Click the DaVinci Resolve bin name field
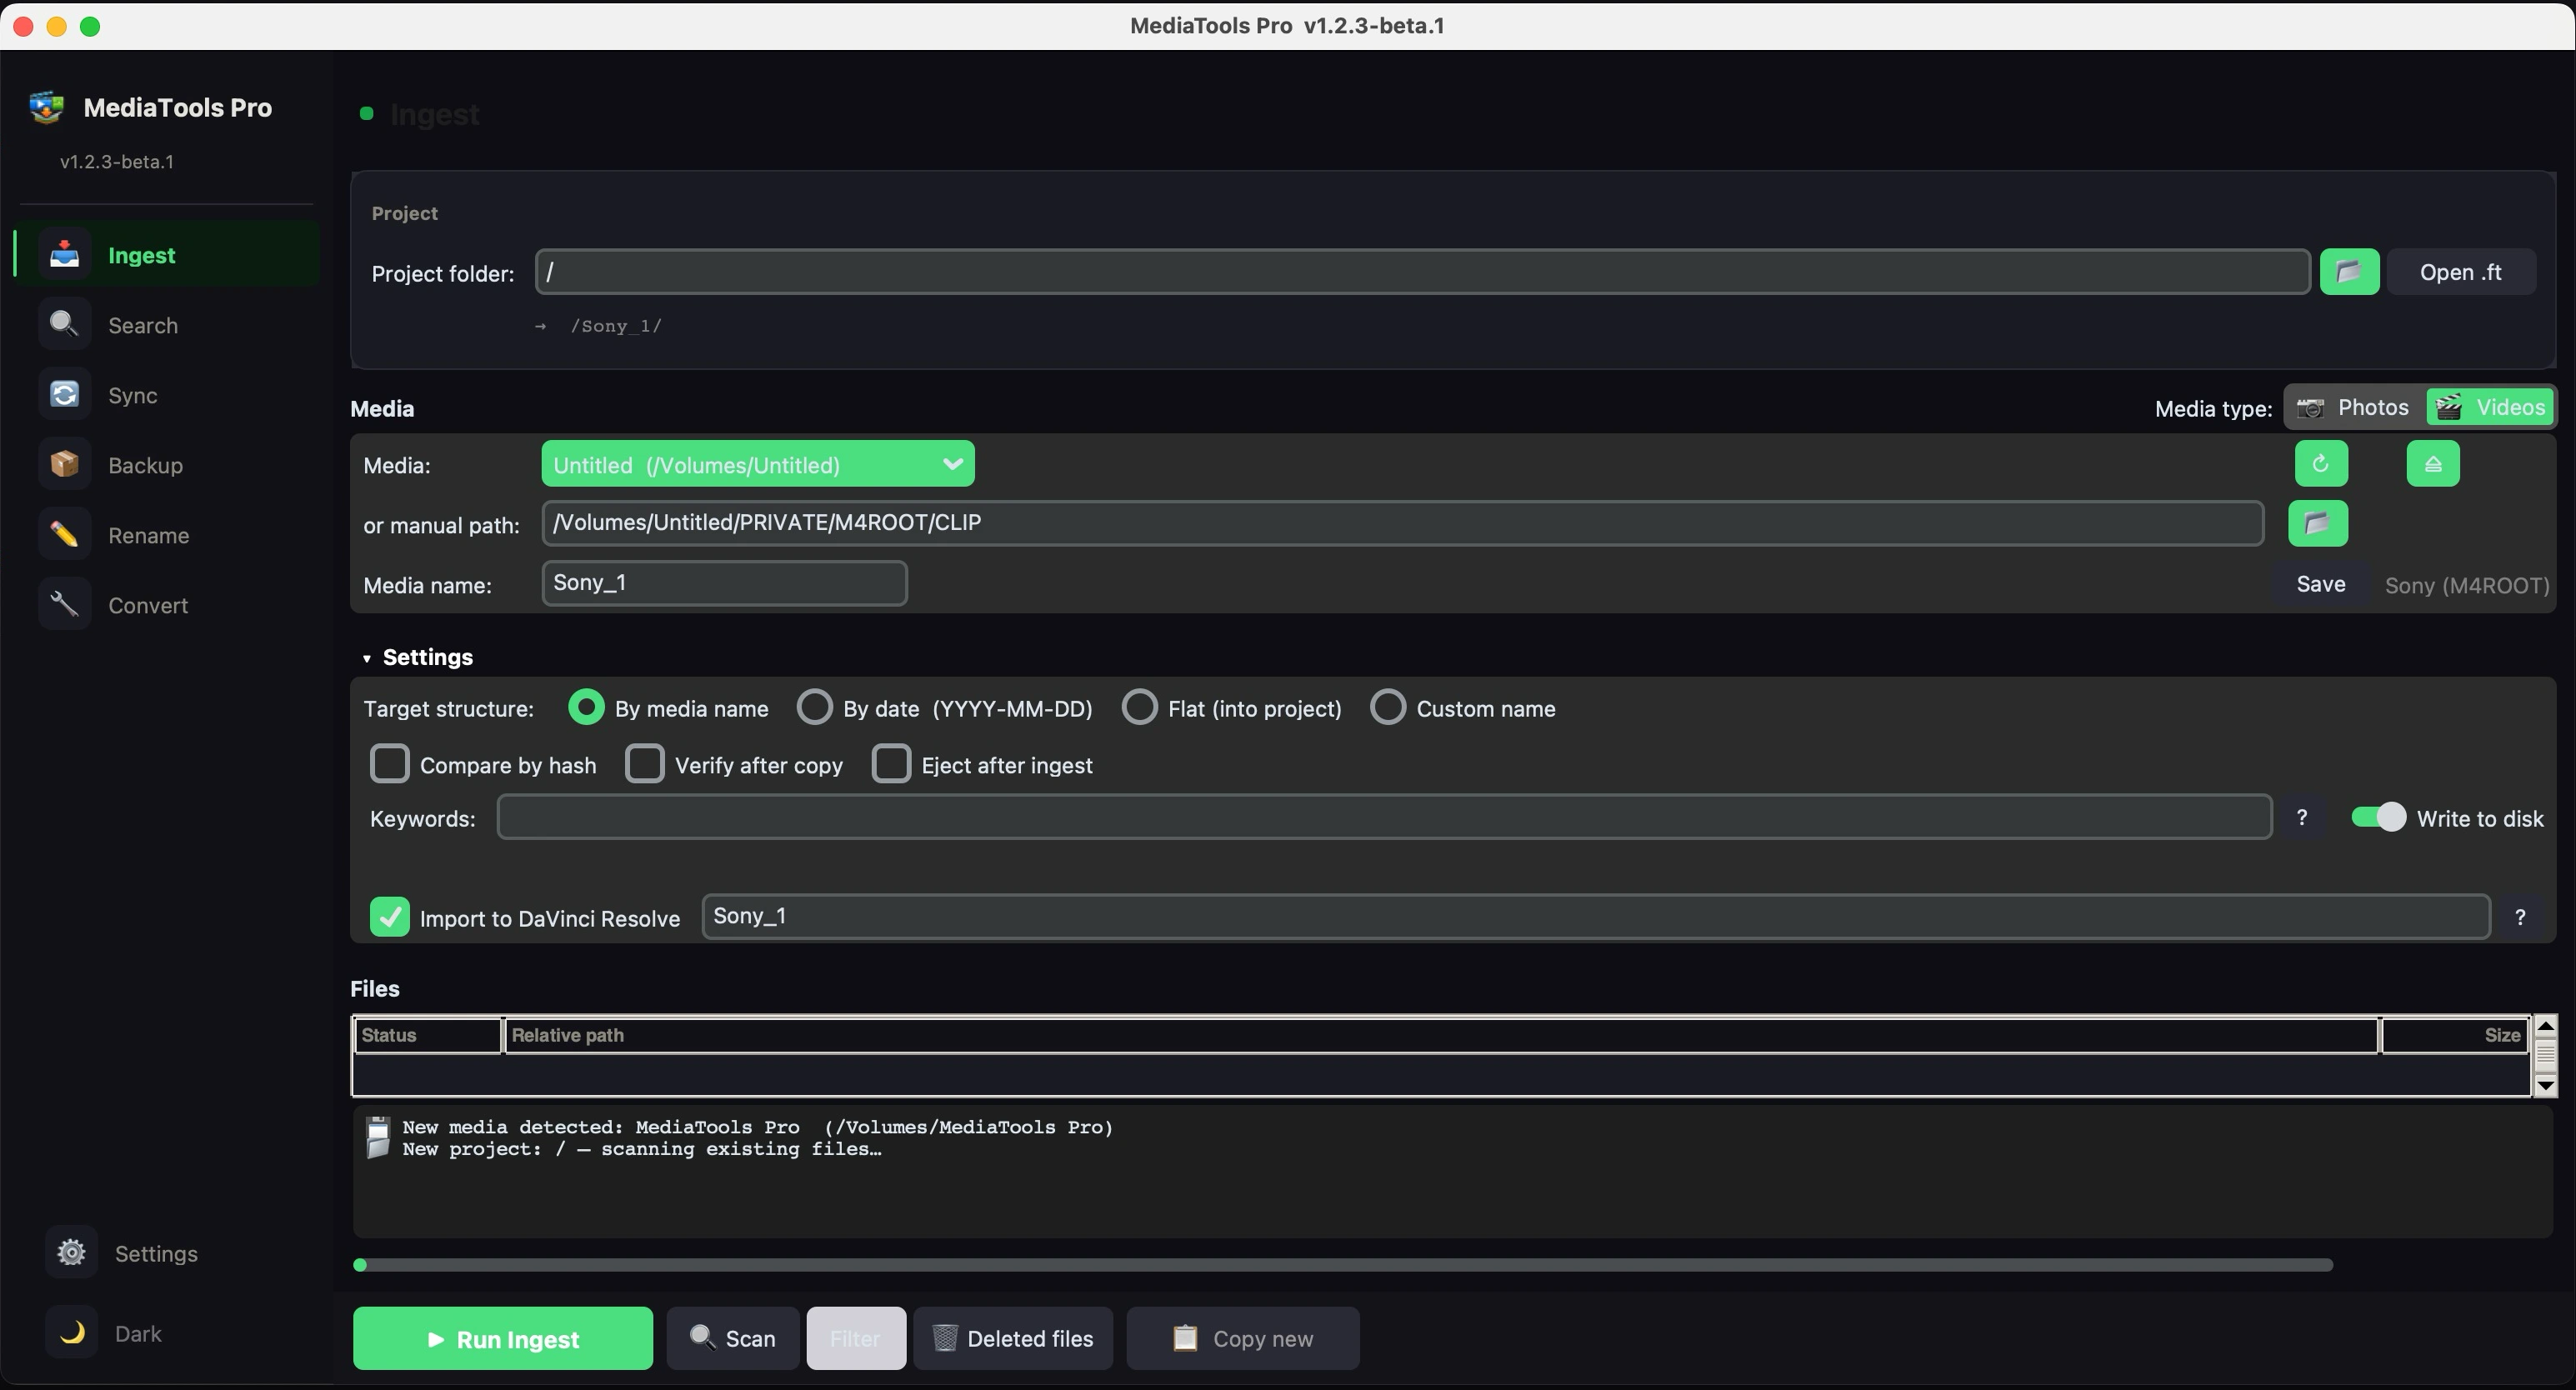The height and width of the screenshot is (1390, 2576). click(x=1596, y=917)
